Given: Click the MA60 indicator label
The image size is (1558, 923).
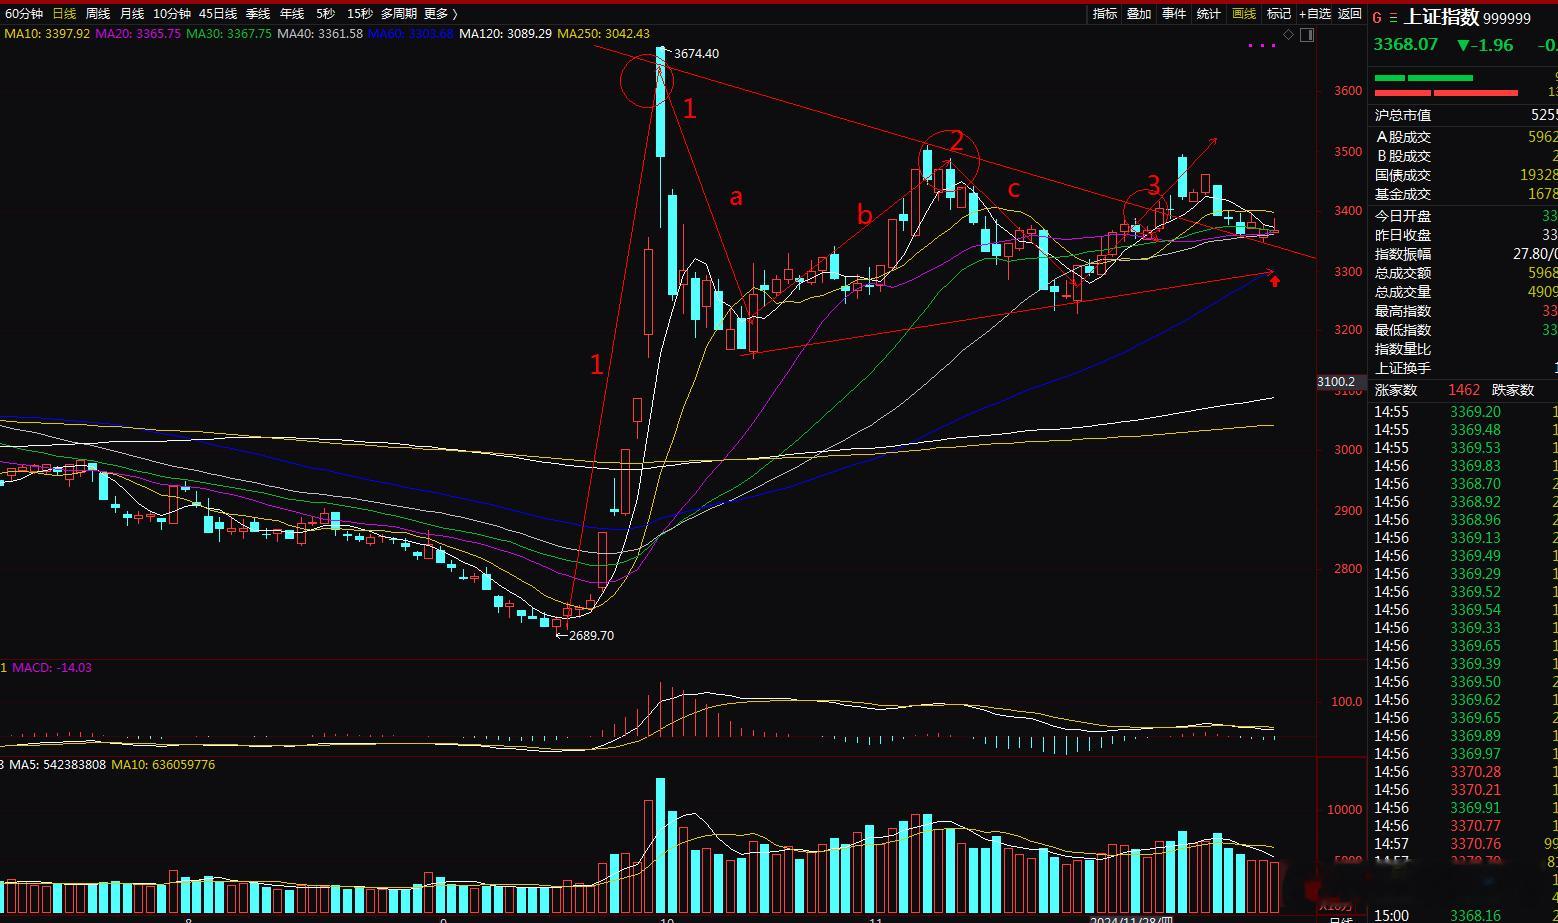Looking at the screenshot, I should [x=411, y=34].
